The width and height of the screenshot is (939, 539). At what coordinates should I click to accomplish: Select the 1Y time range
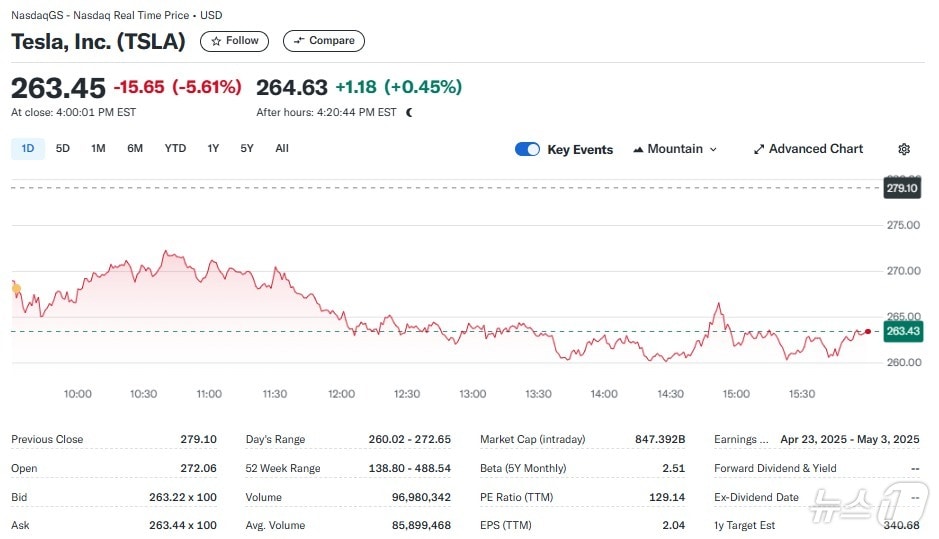(213, 148)
